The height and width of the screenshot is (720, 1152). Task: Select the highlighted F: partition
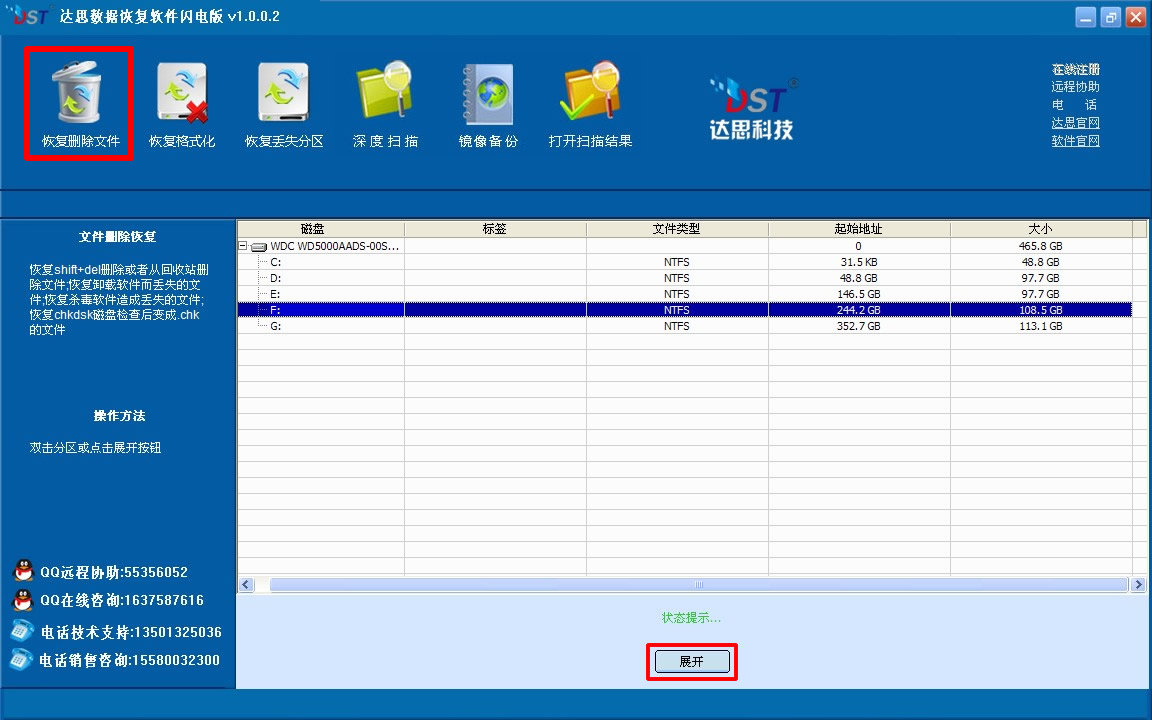[x=684, y=310]
